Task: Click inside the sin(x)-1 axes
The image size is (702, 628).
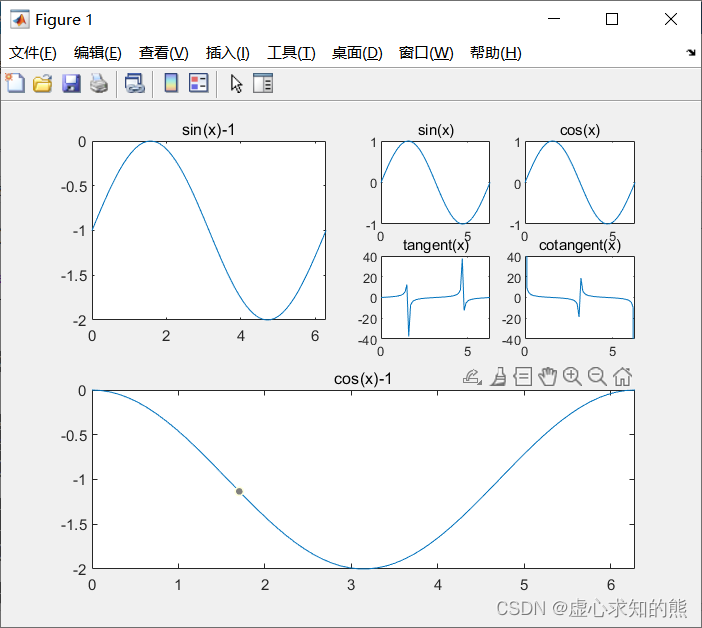Action: click(209, 231)
